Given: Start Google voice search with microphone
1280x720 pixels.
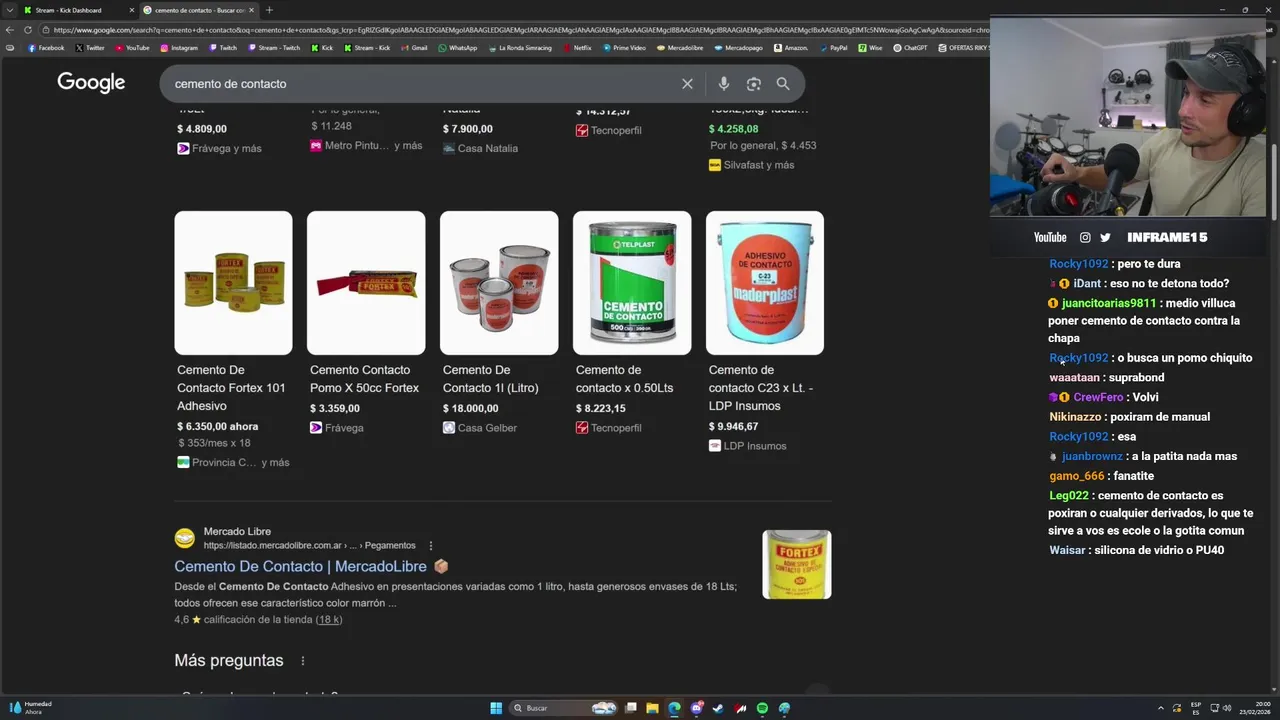Looking at the screenshot, I should click(723, 84).
